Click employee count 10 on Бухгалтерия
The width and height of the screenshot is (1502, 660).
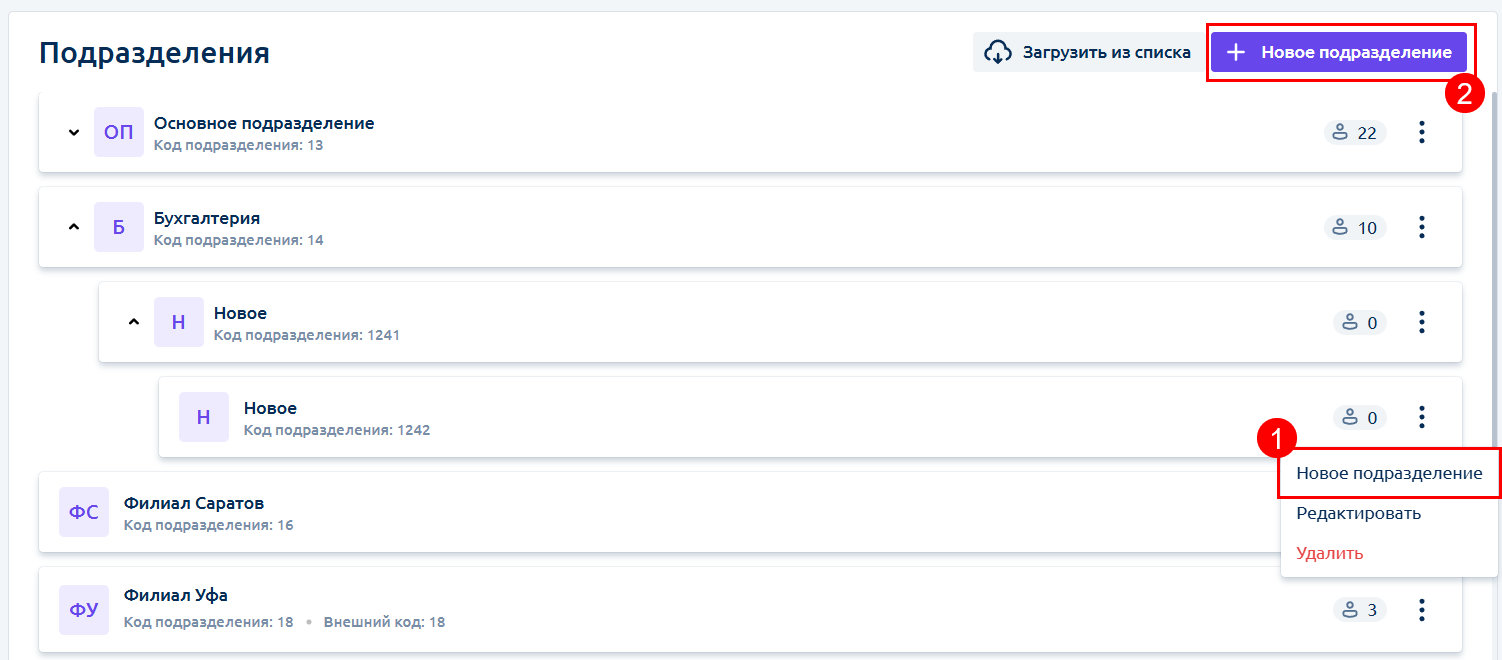[x=1355, y=228]
